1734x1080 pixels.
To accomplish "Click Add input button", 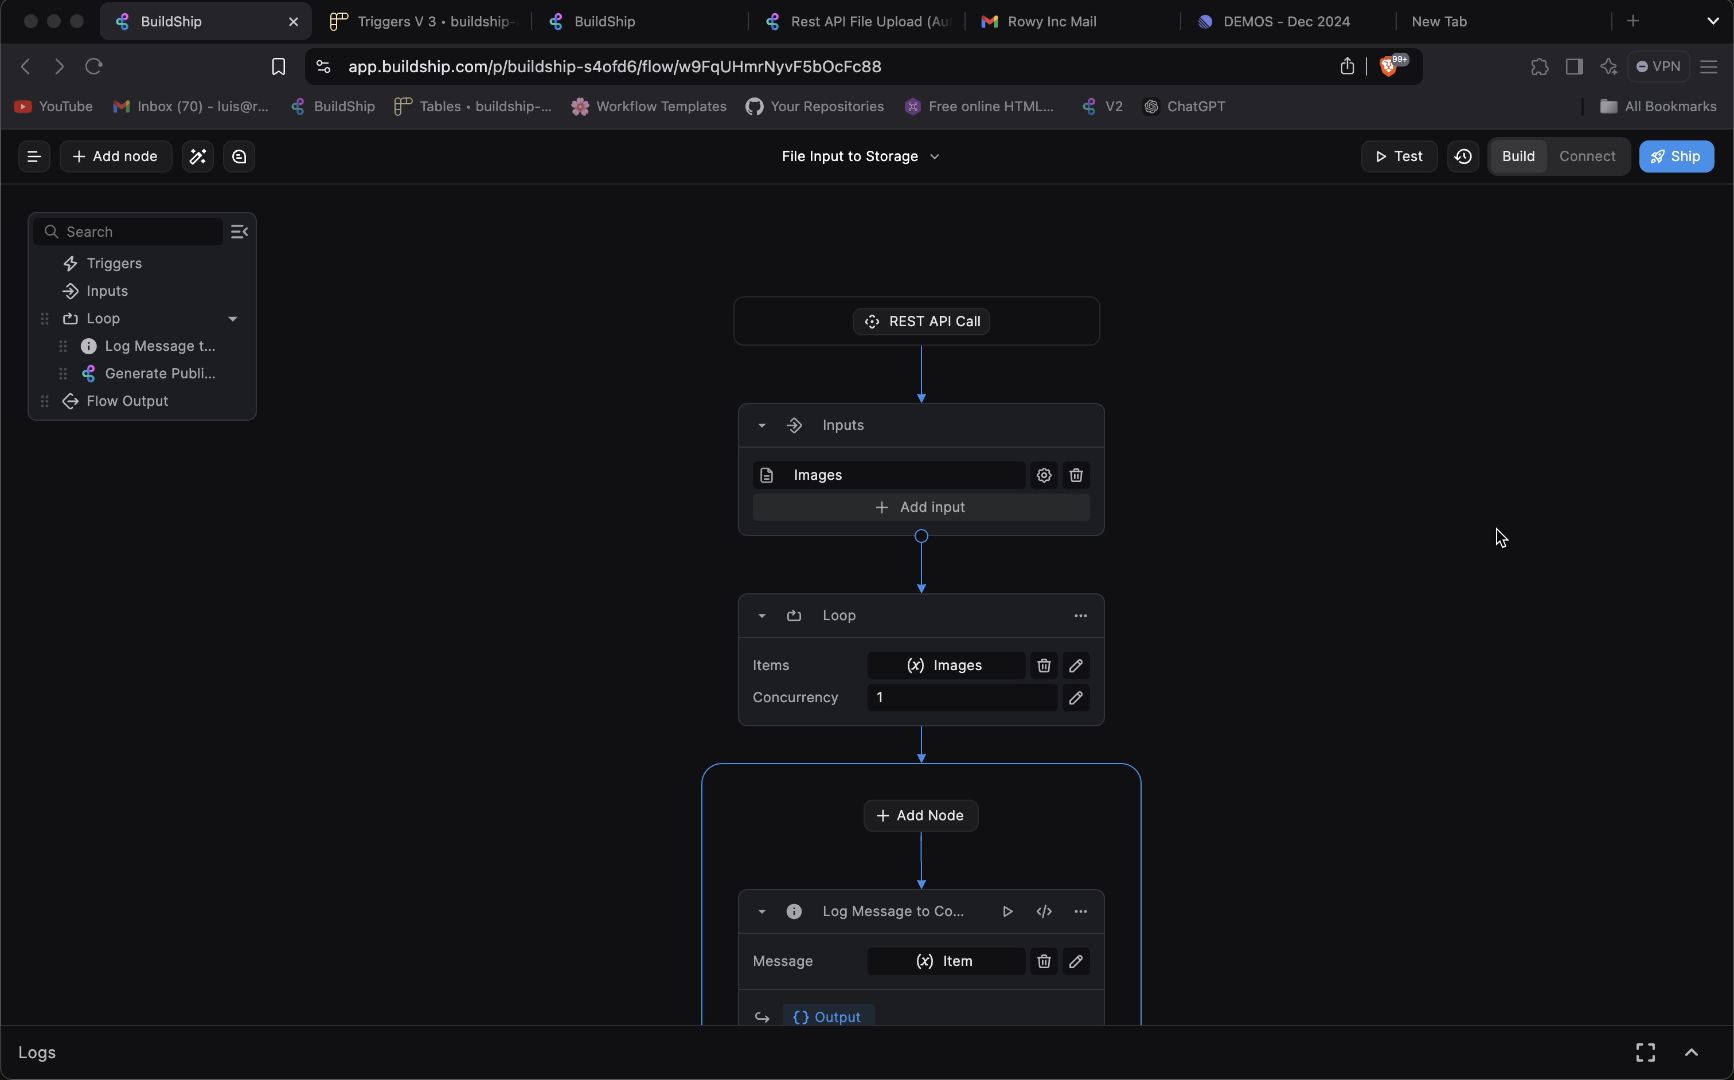I will tap(921, 508).
